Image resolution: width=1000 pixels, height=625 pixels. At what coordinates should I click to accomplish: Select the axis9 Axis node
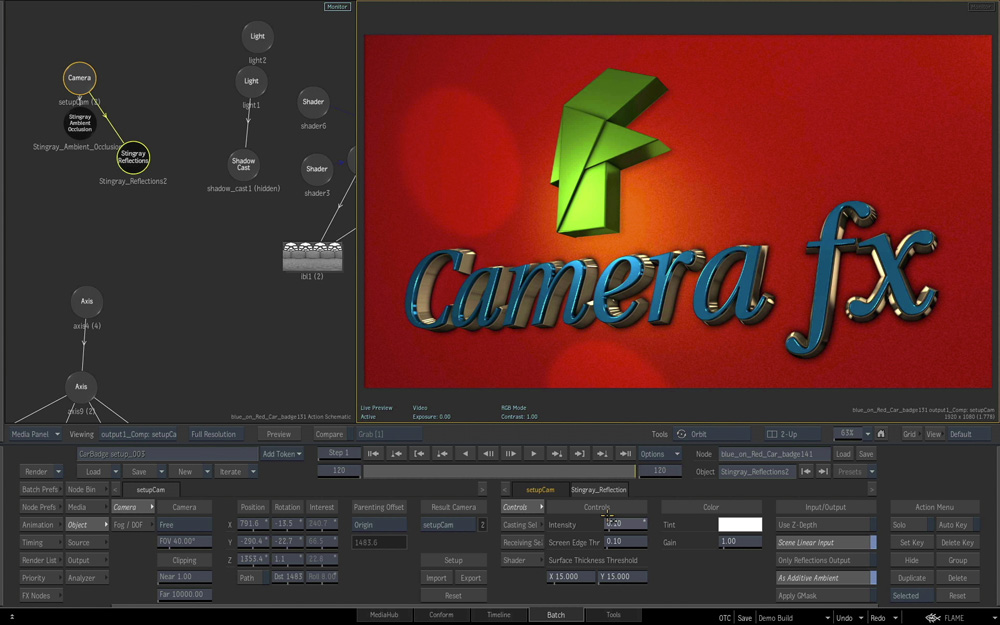click(x=81, y=387)
